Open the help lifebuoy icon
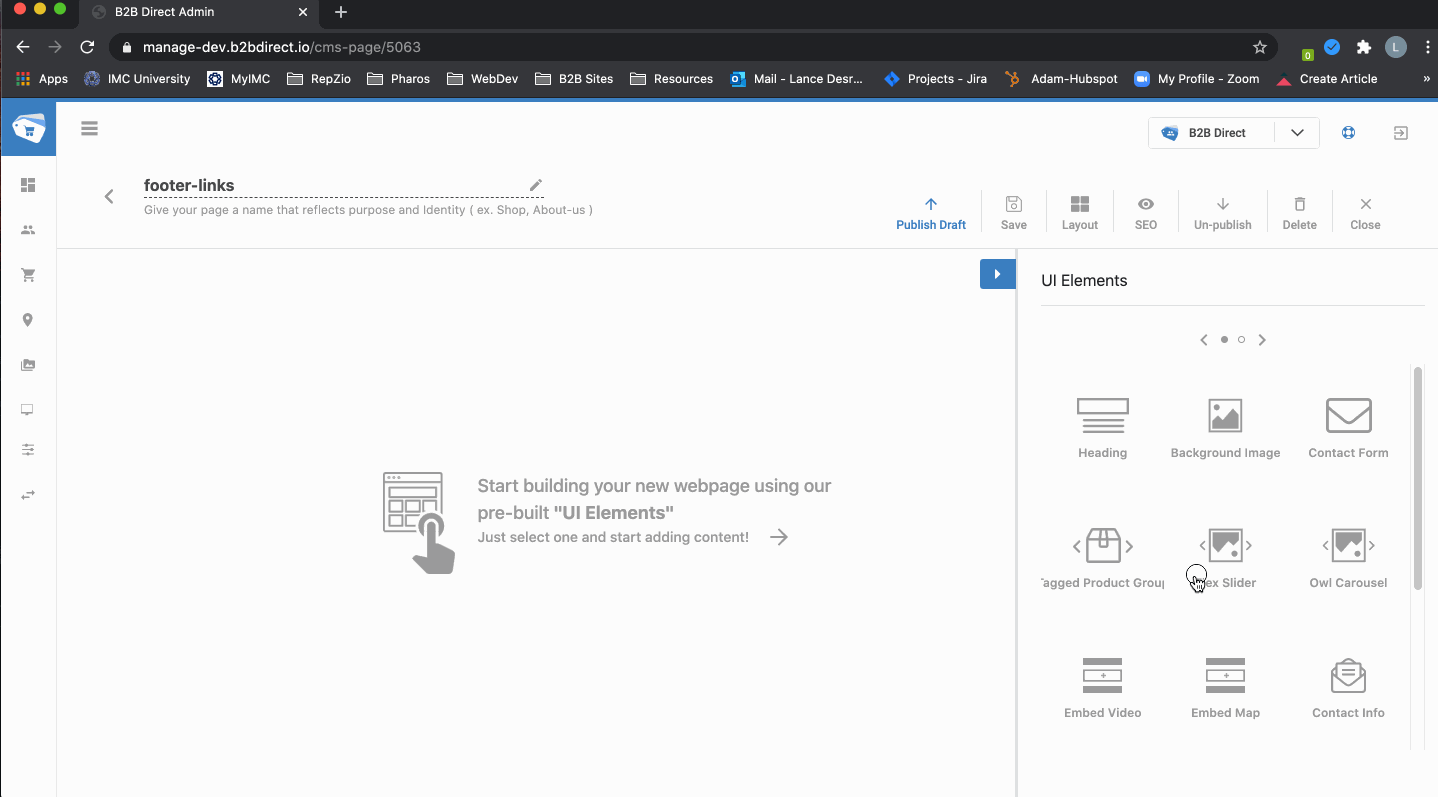The width and height of the screenshot is (1438, 797). pyautogui.click(x=1348, y=133)
